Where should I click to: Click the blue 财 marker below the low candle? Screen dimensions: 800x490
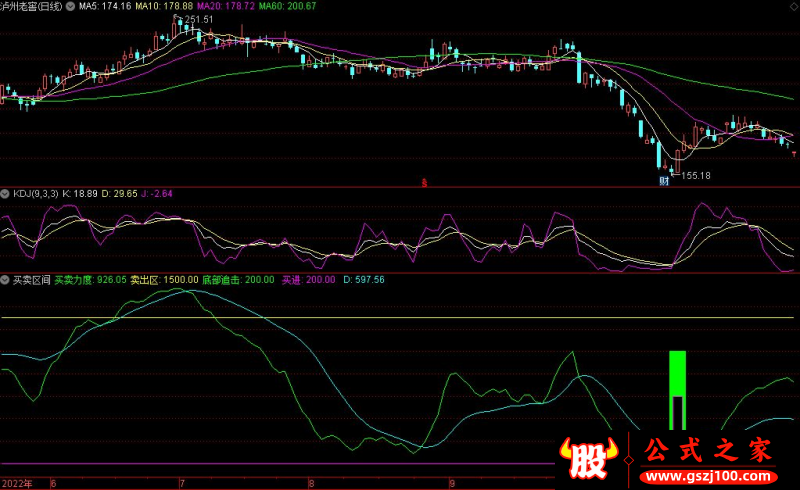[662, 182]
